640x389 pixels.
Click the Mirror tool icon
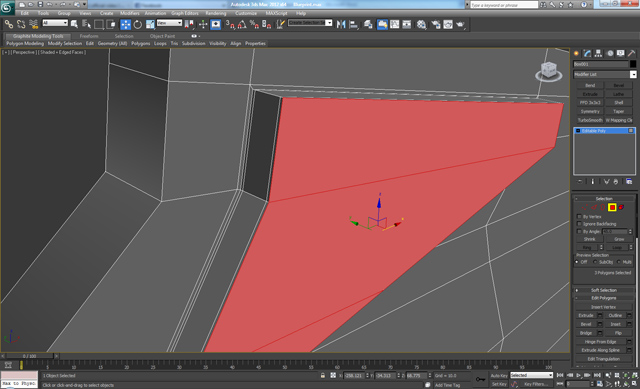pos(341,24)
